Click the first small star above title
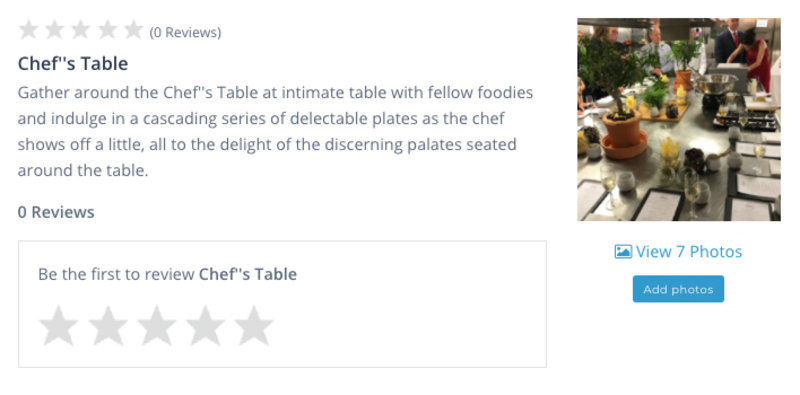 coord(28,30)
